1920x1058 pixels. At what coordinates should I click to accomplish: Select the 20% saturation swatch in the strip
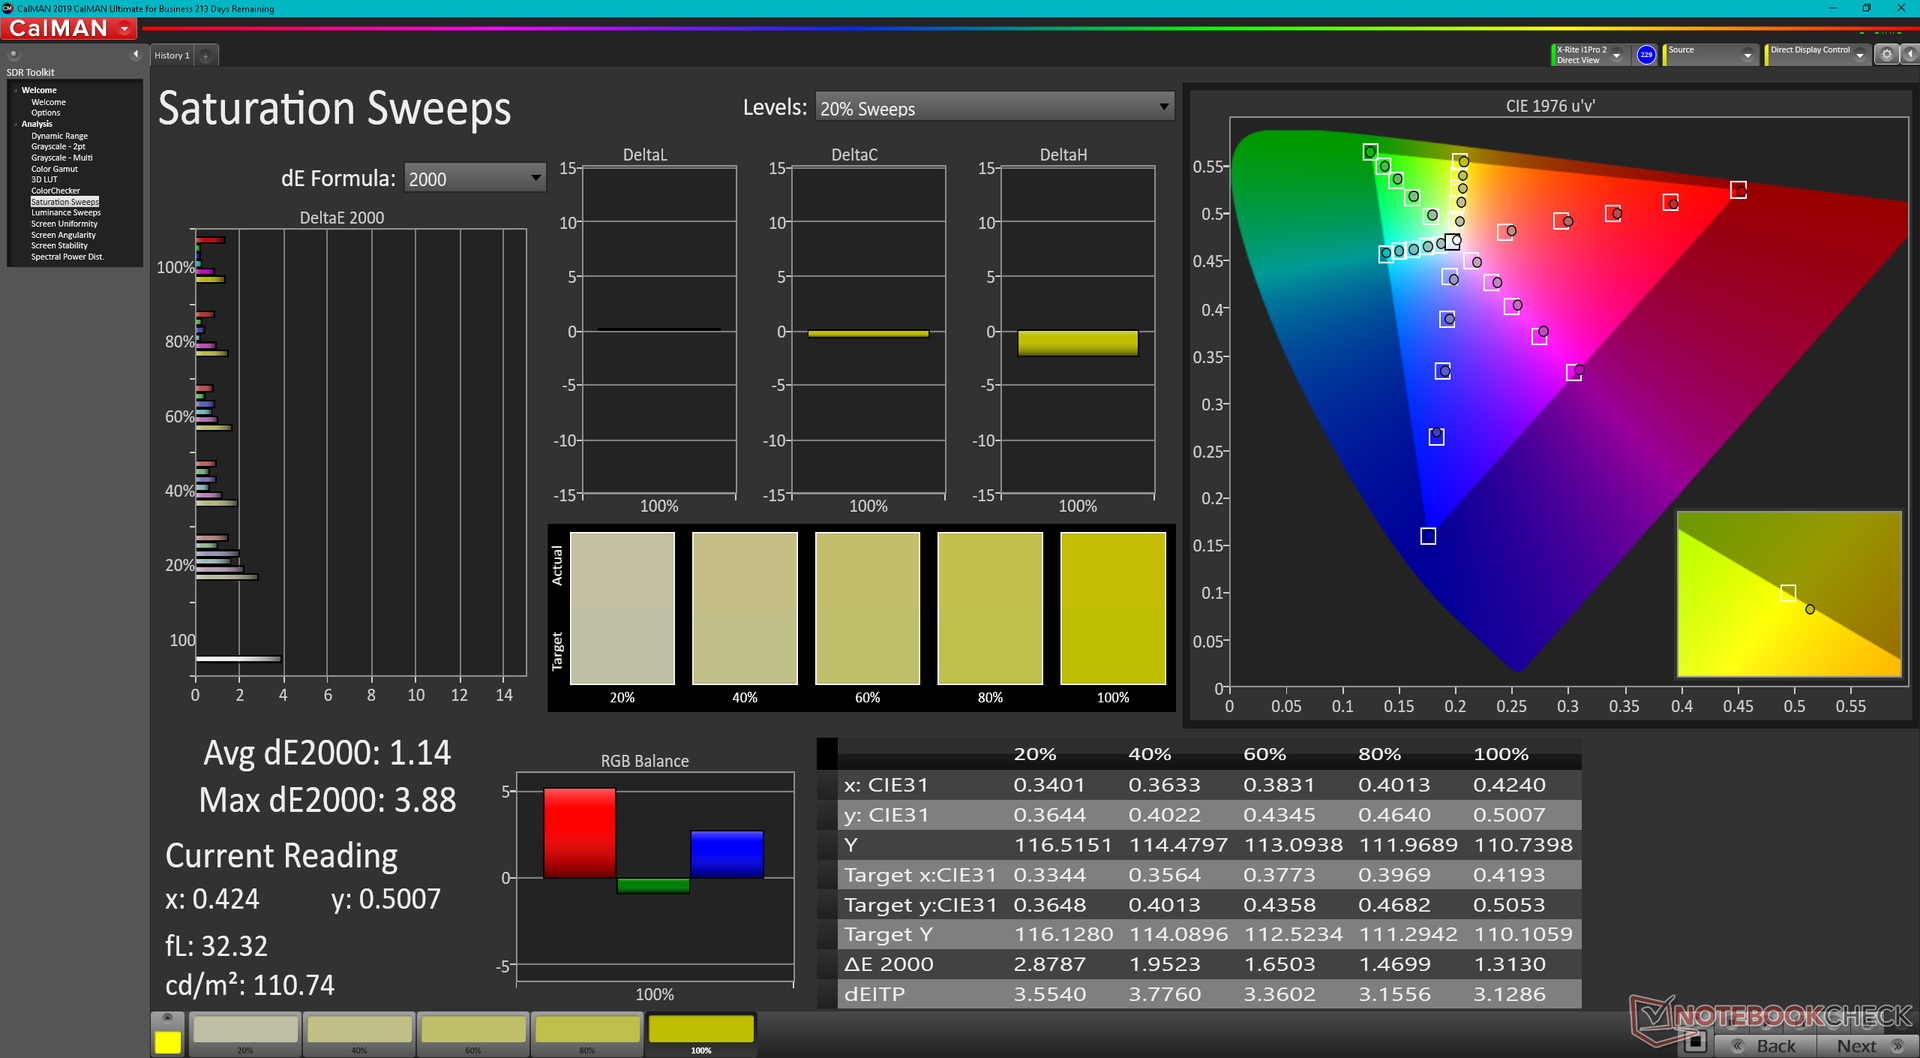[x=245, y=1033]
